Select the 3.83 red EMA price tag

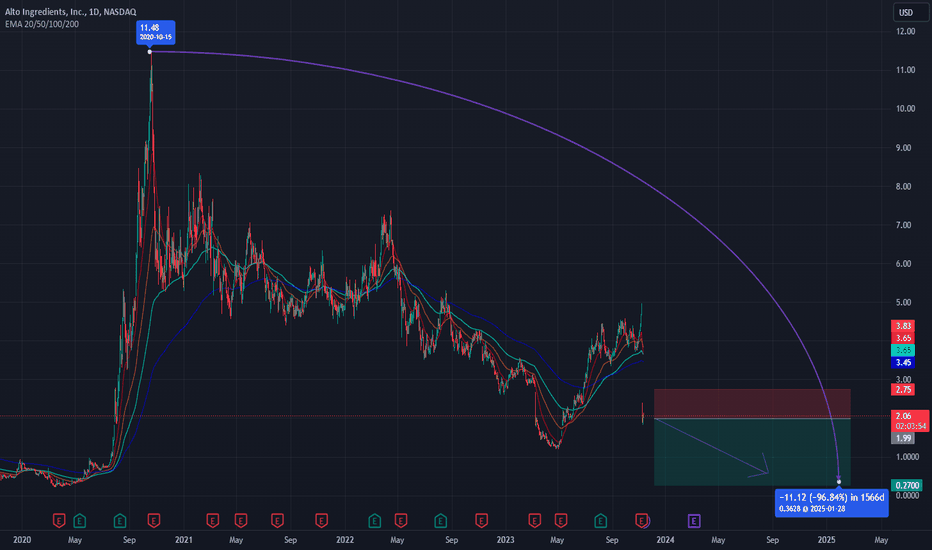click(903, 326)
